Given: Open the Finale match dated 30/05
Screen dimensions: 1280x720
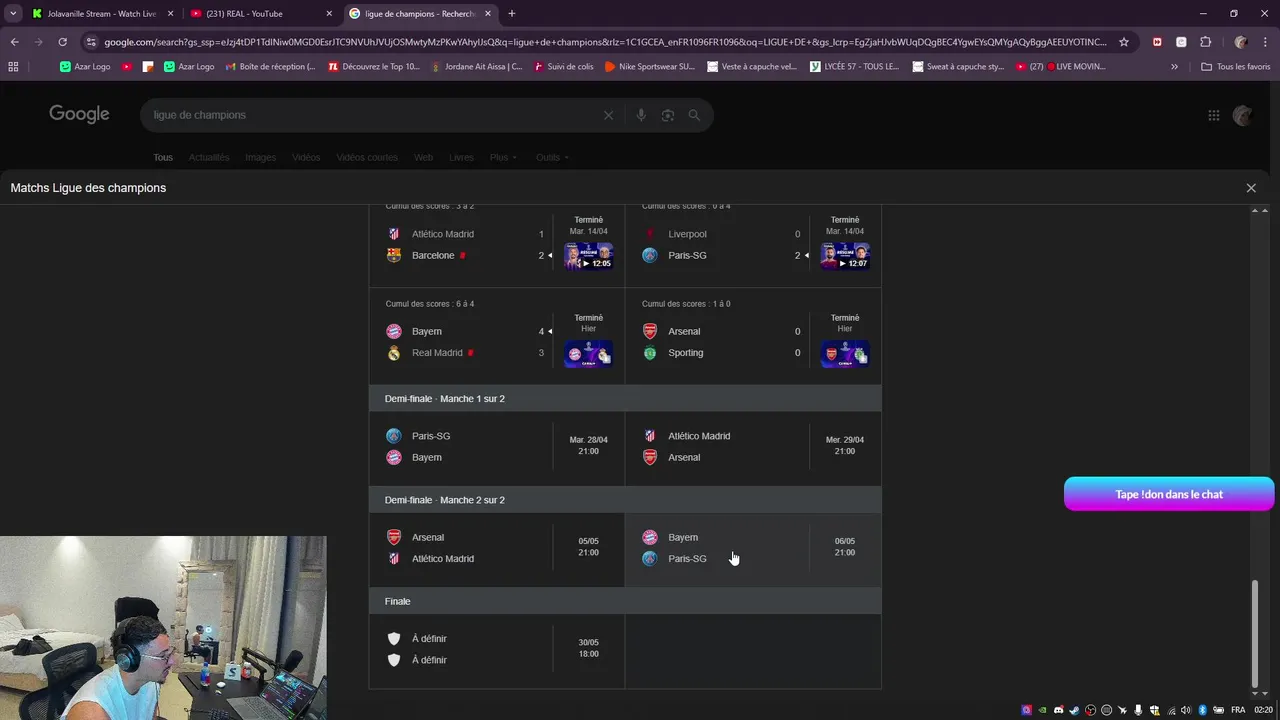Looking at the screenshot, I should point(497,650).
